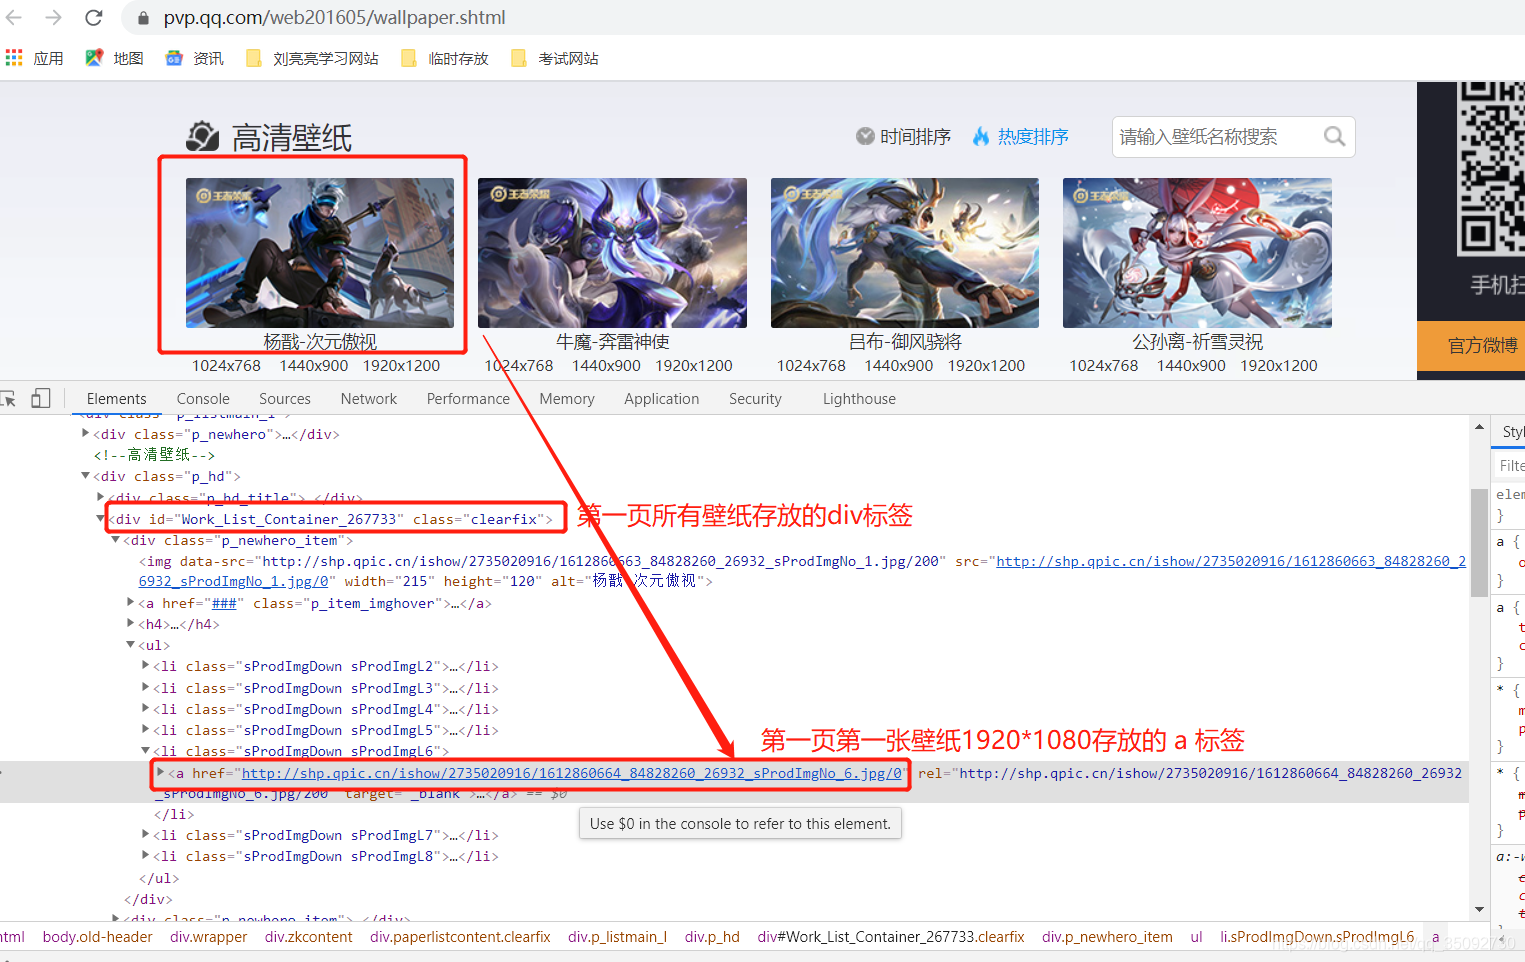Sort wallpapers by 时间排序
The image size is (1525, 962).
903,136
